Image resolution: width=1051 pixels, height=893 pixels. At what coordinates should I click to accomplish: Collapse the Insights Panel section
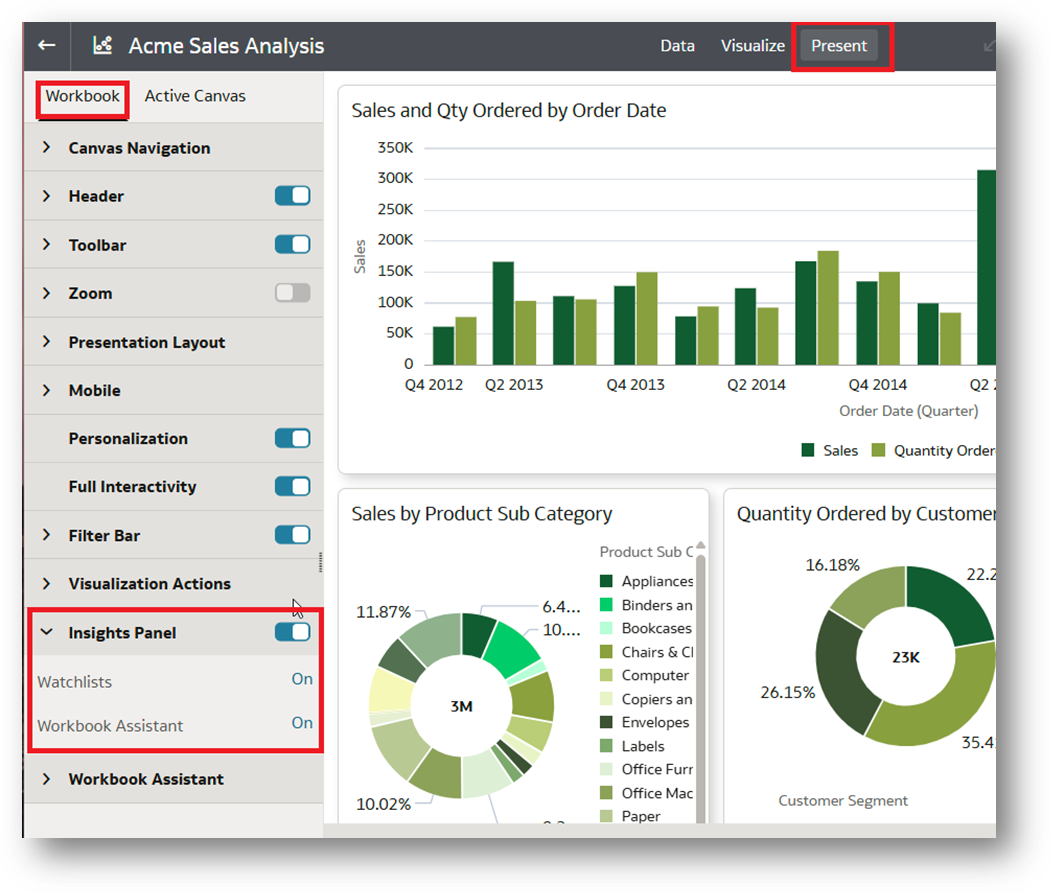click(46, 632)
